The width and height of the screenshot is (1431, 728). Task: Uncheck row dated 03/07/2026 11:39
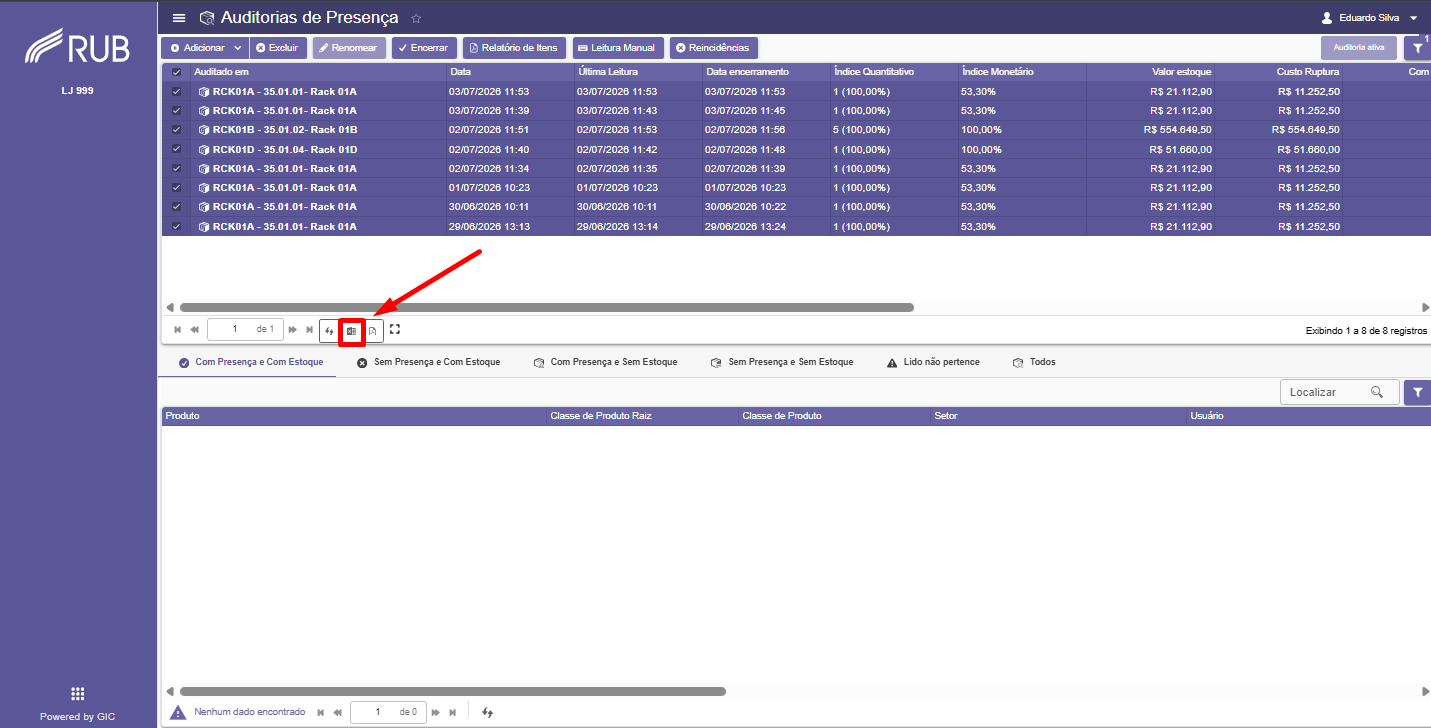pos(177,111)
